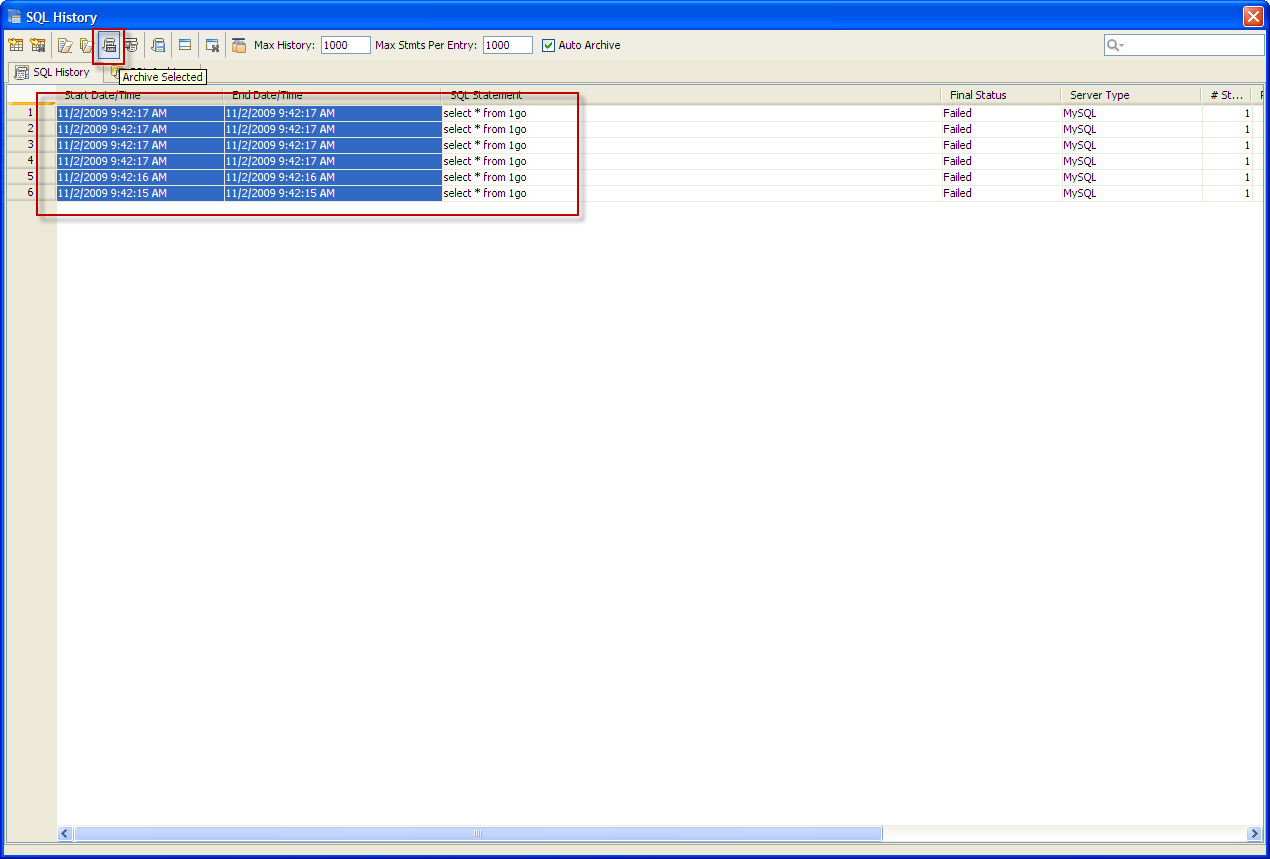Click the notepad-with-pencil toolbar icon
1270x859 pixels.
click(65, 45)
